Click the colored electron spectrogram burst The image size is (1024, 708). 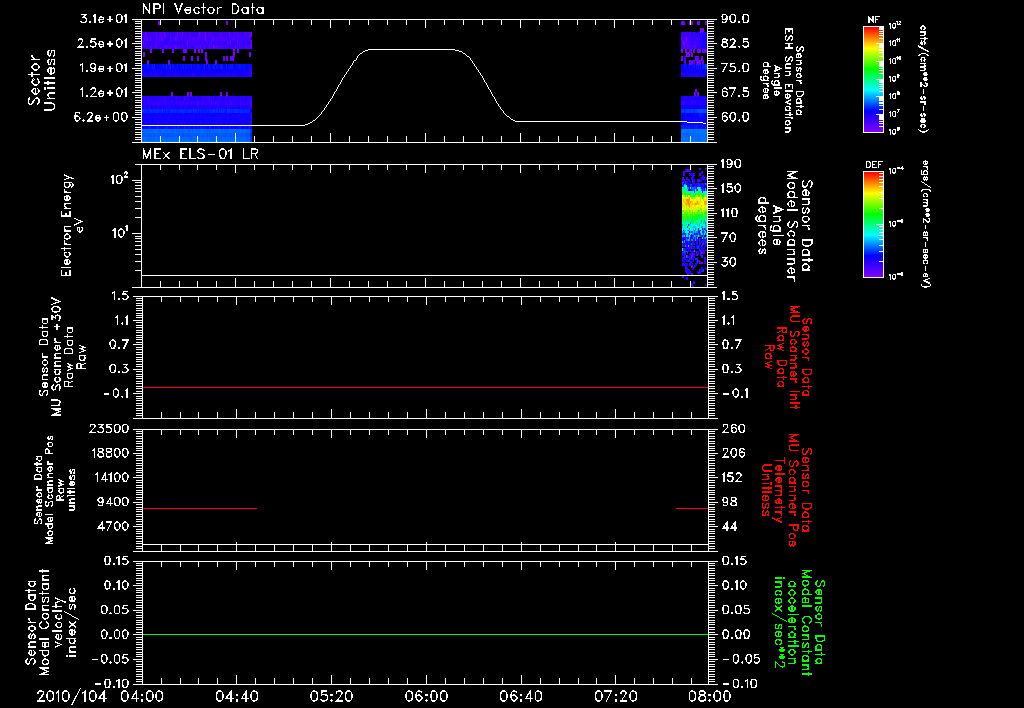(x=694, y=225)
